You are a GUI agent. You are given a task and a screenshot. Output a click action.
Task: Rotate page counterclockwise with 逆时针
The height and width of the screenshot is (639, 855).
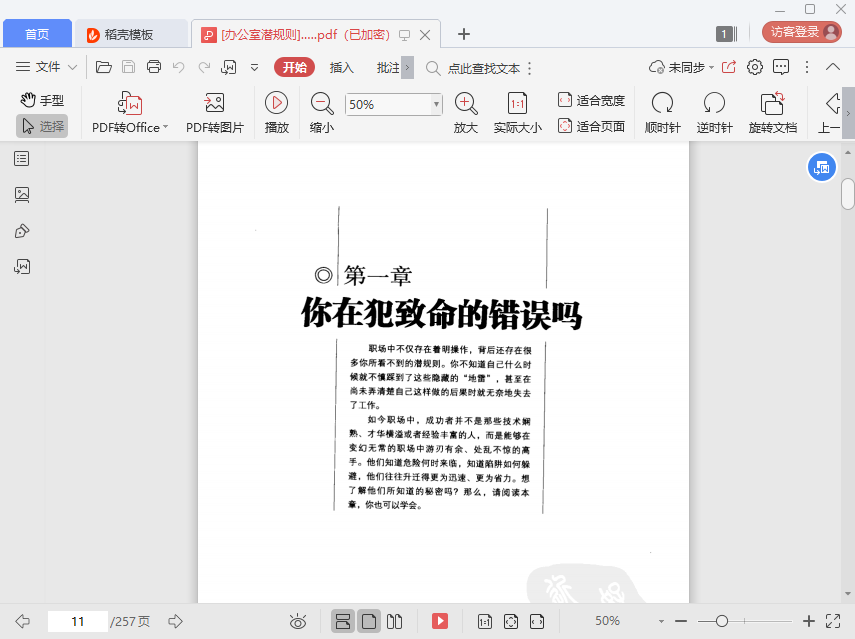[714, 103]
